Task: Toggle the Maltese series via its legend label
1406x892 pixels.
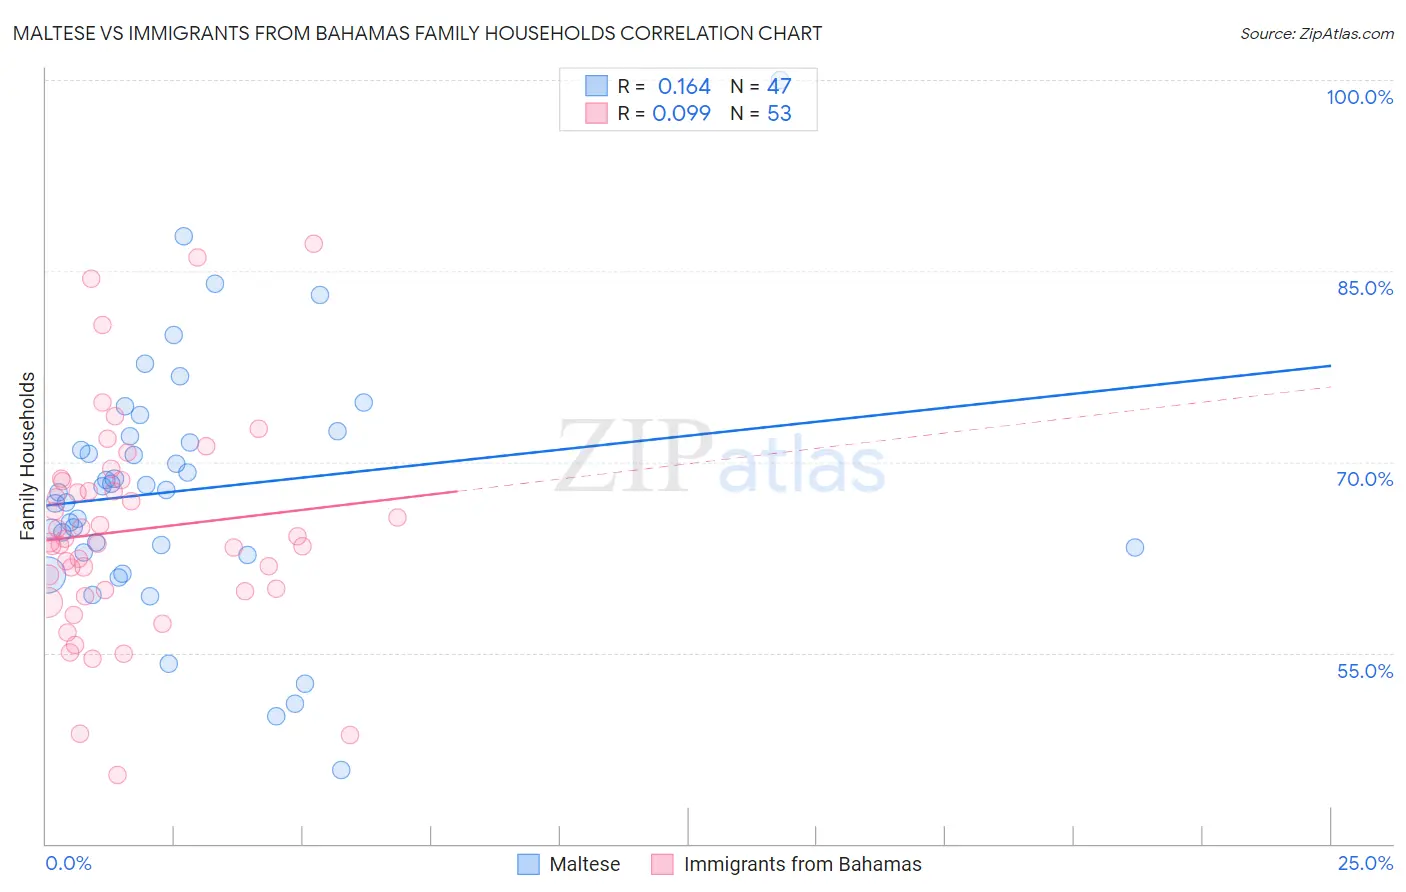Action: click(x=584, y=864)
